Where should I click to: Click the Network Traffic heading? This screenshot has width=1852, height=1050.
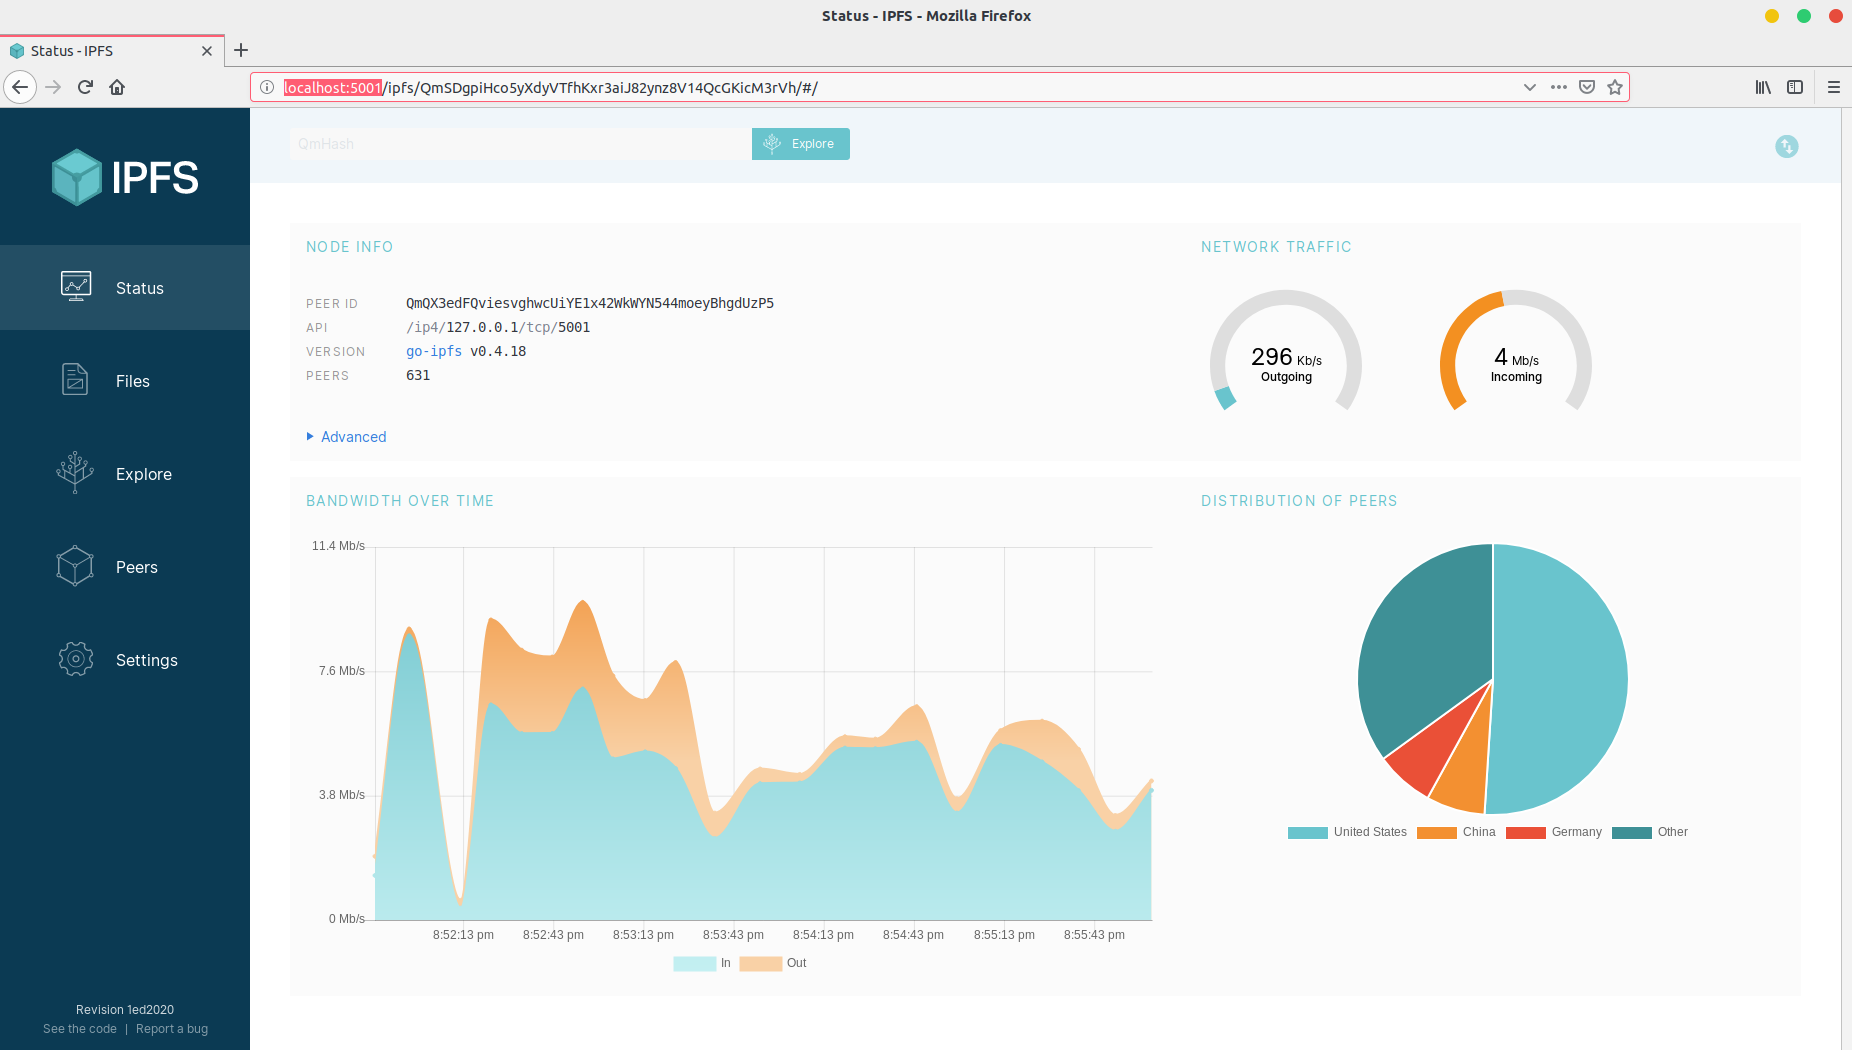1276,247
